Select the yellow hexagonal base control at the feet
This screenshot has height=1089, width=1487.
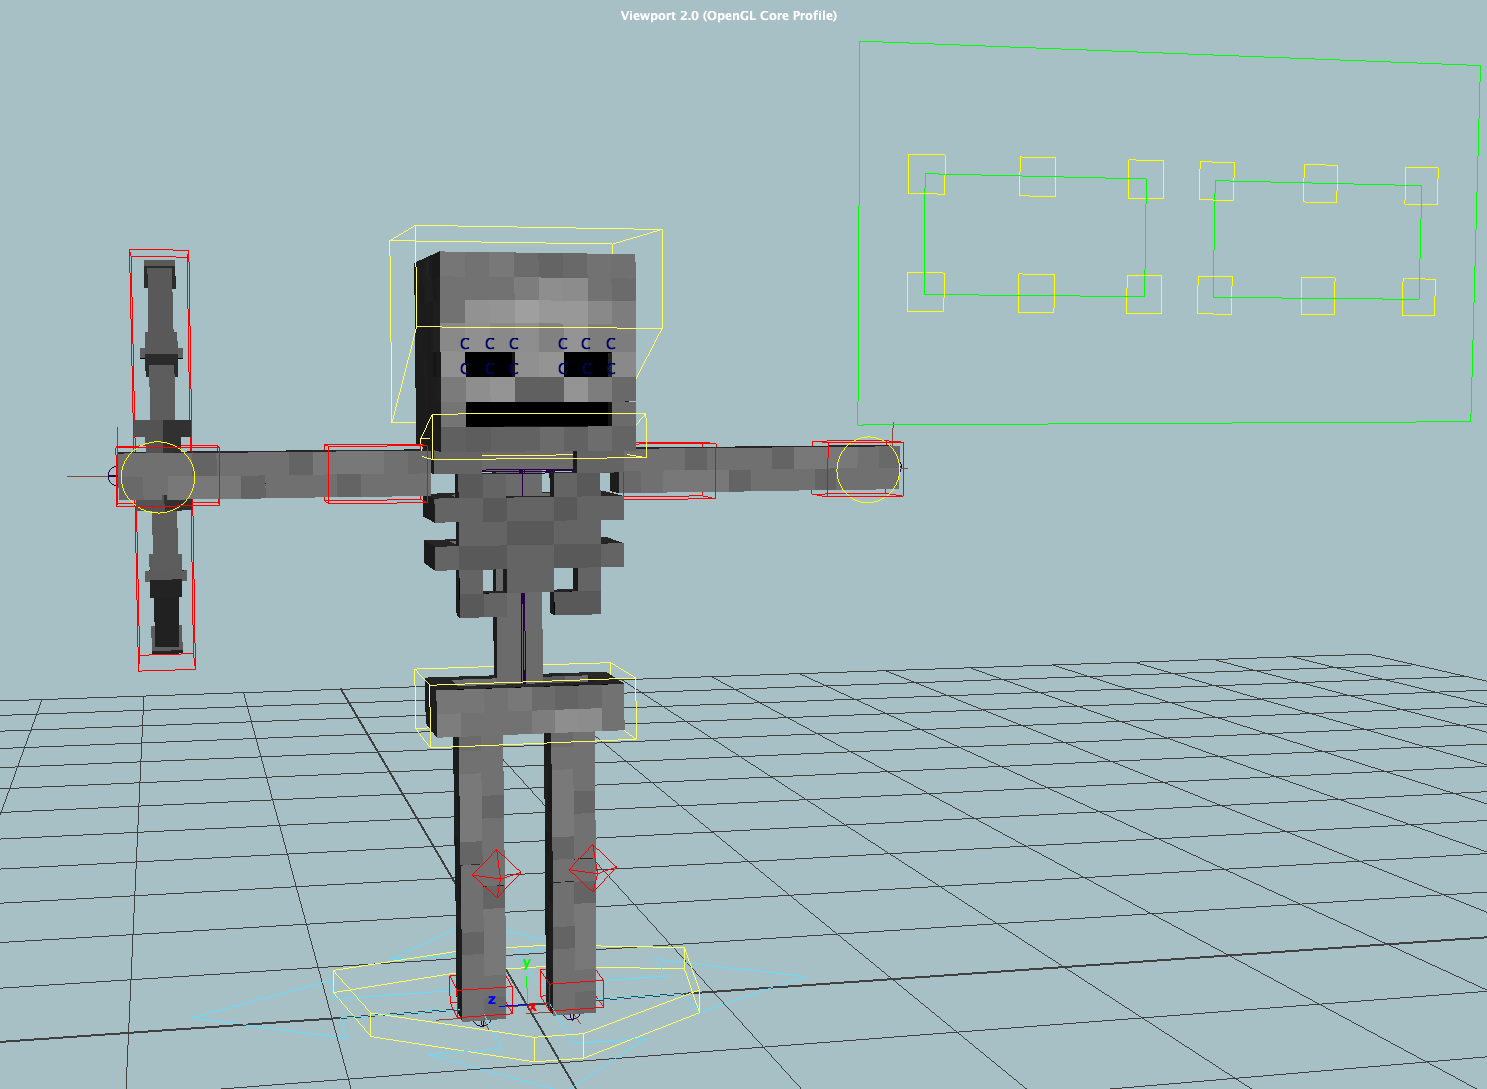(516, 1003)
